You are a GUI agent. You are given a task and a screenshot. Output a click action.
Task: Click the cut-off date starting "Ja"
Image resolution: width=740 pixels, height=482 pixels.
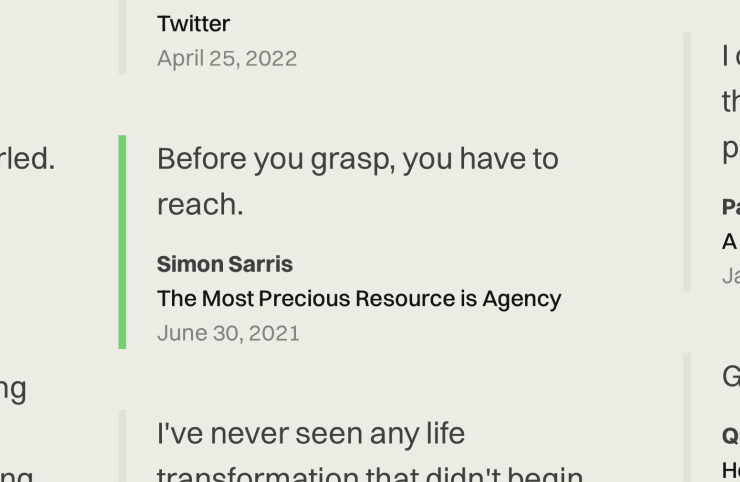pyautogui.click(x=731, y=276)
